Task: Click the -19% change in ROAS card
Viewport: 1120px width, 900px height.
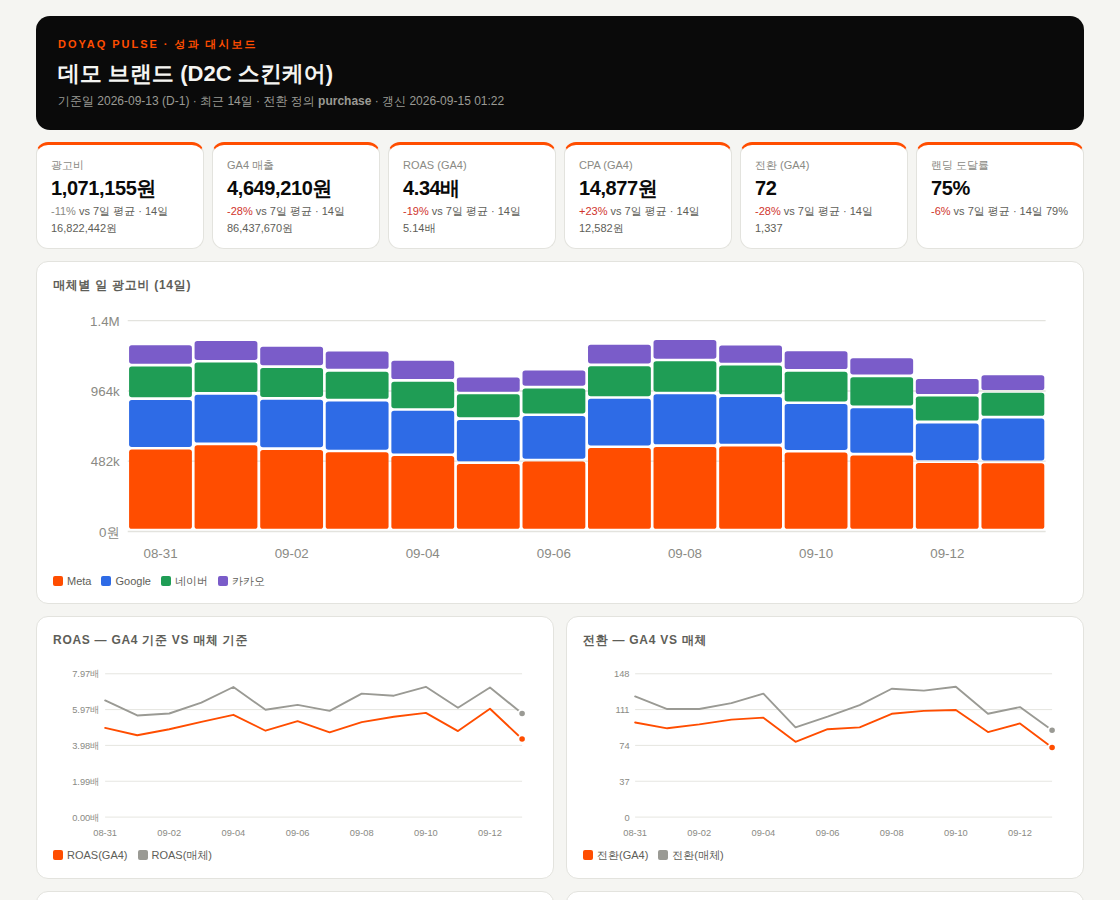Action: [x=416, y=211]
